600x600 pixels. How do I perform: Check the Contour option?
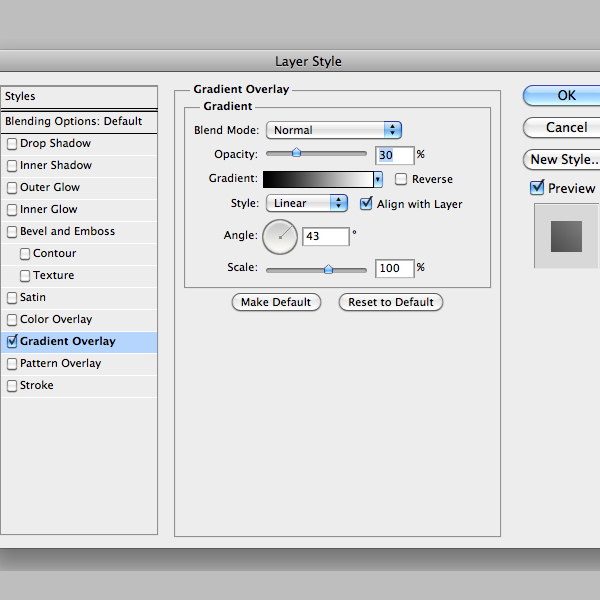click(x=25, y=254)
